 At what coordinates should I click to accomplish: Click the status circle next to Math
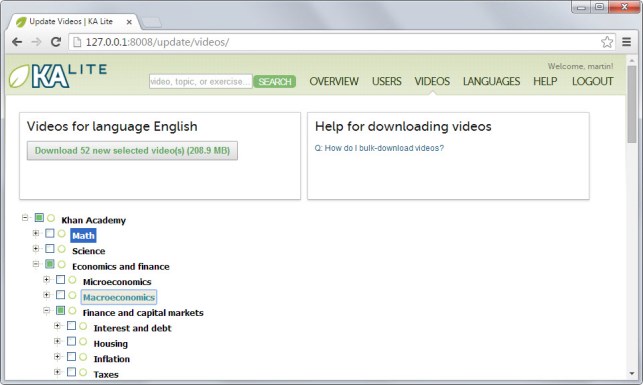click(62, 234)
